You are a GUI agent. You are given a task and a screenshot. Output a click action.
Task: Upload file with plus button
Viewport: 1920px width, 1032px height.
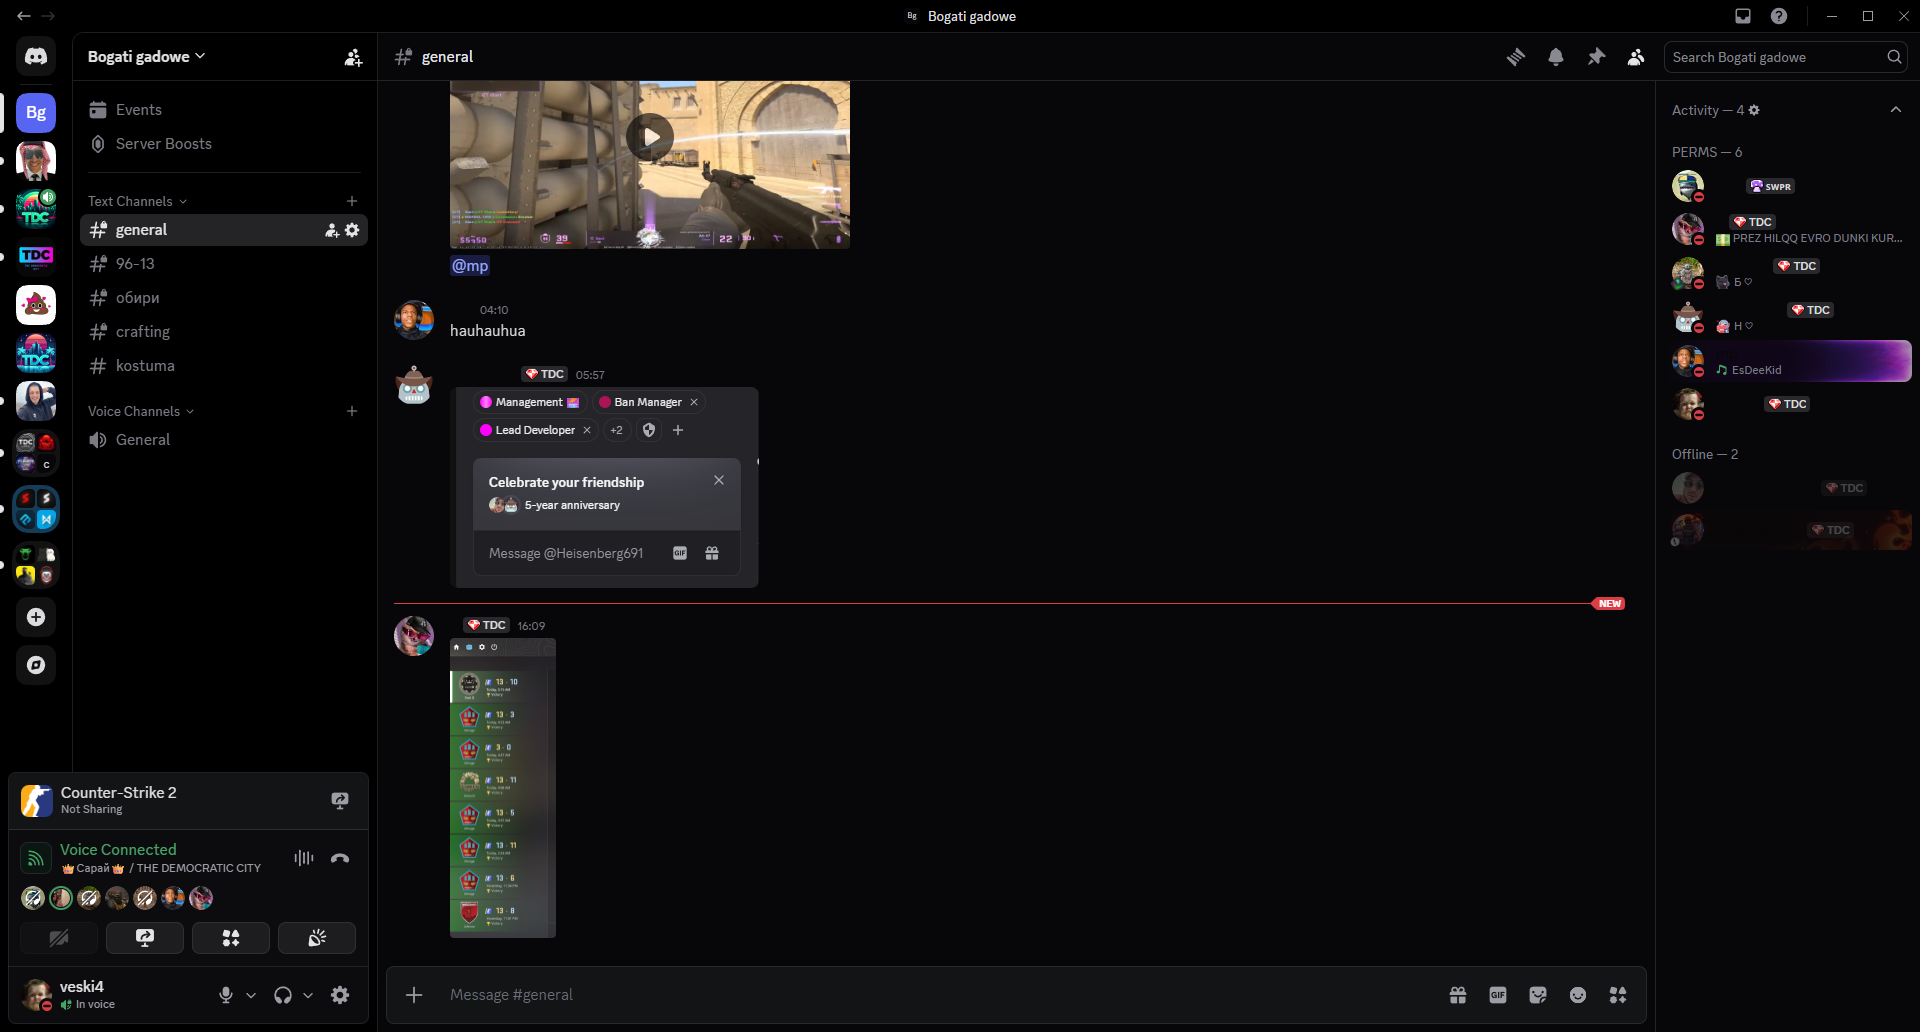pyautogui.click(x=414, y=995)
